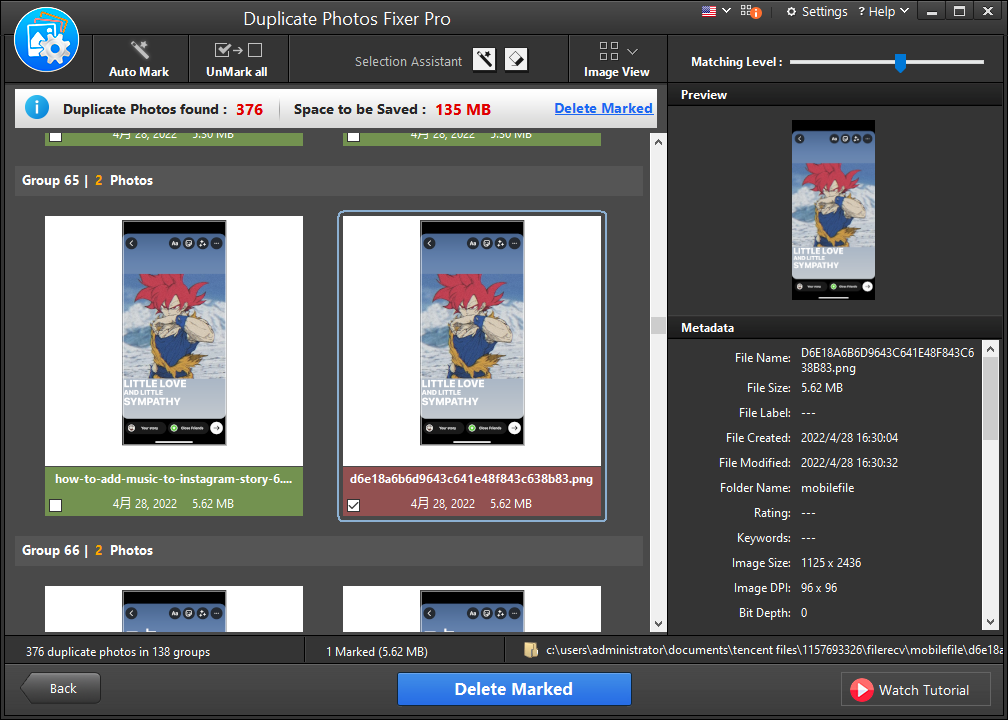Screen dimensions: 1008x720
Task: Click the Metadata panel scrollbar thumb
Action: pos(991,399)
